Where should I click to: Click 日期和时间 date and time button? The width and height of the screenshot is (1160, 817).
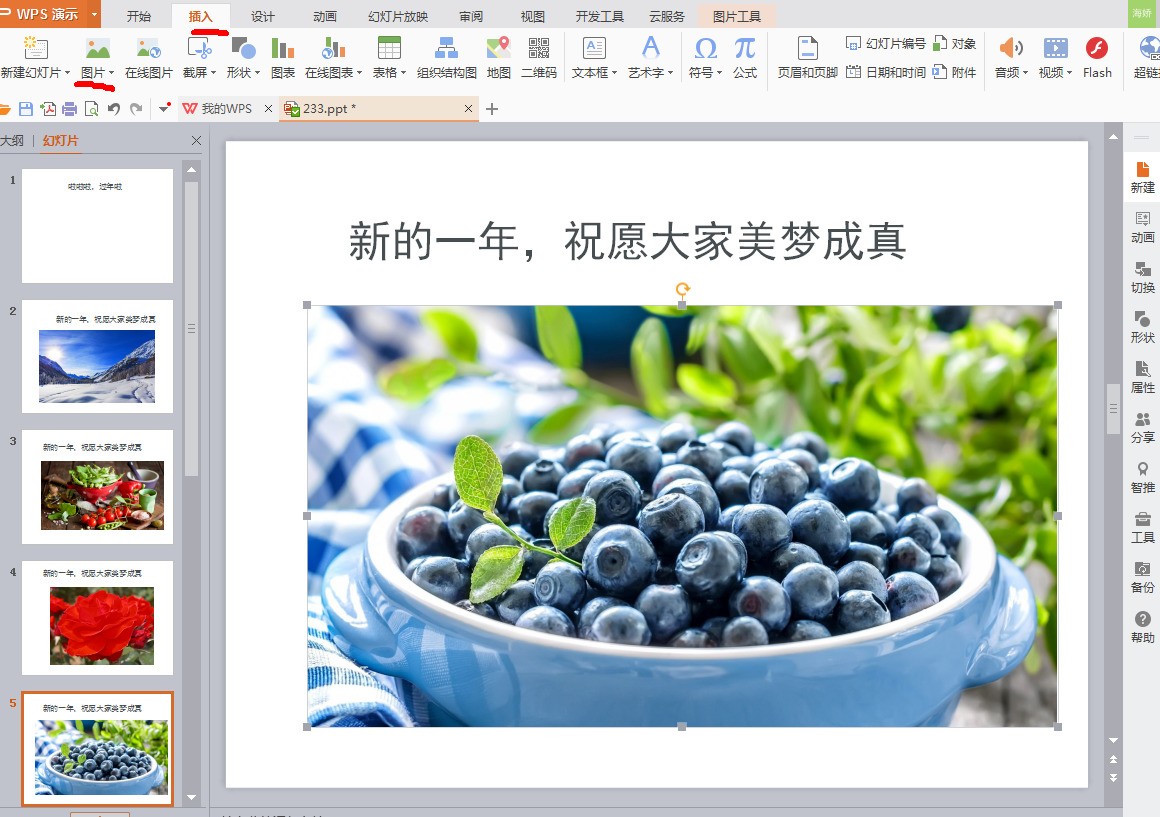pyautogui.click(x=886, y=72)
